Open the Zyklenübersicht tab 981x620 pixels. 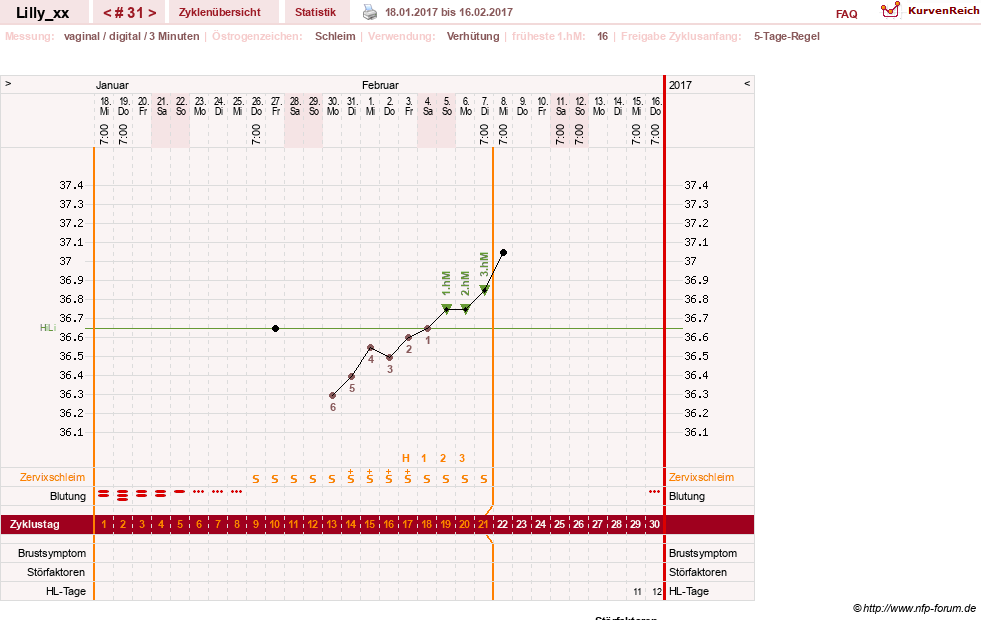coord(220,13)
